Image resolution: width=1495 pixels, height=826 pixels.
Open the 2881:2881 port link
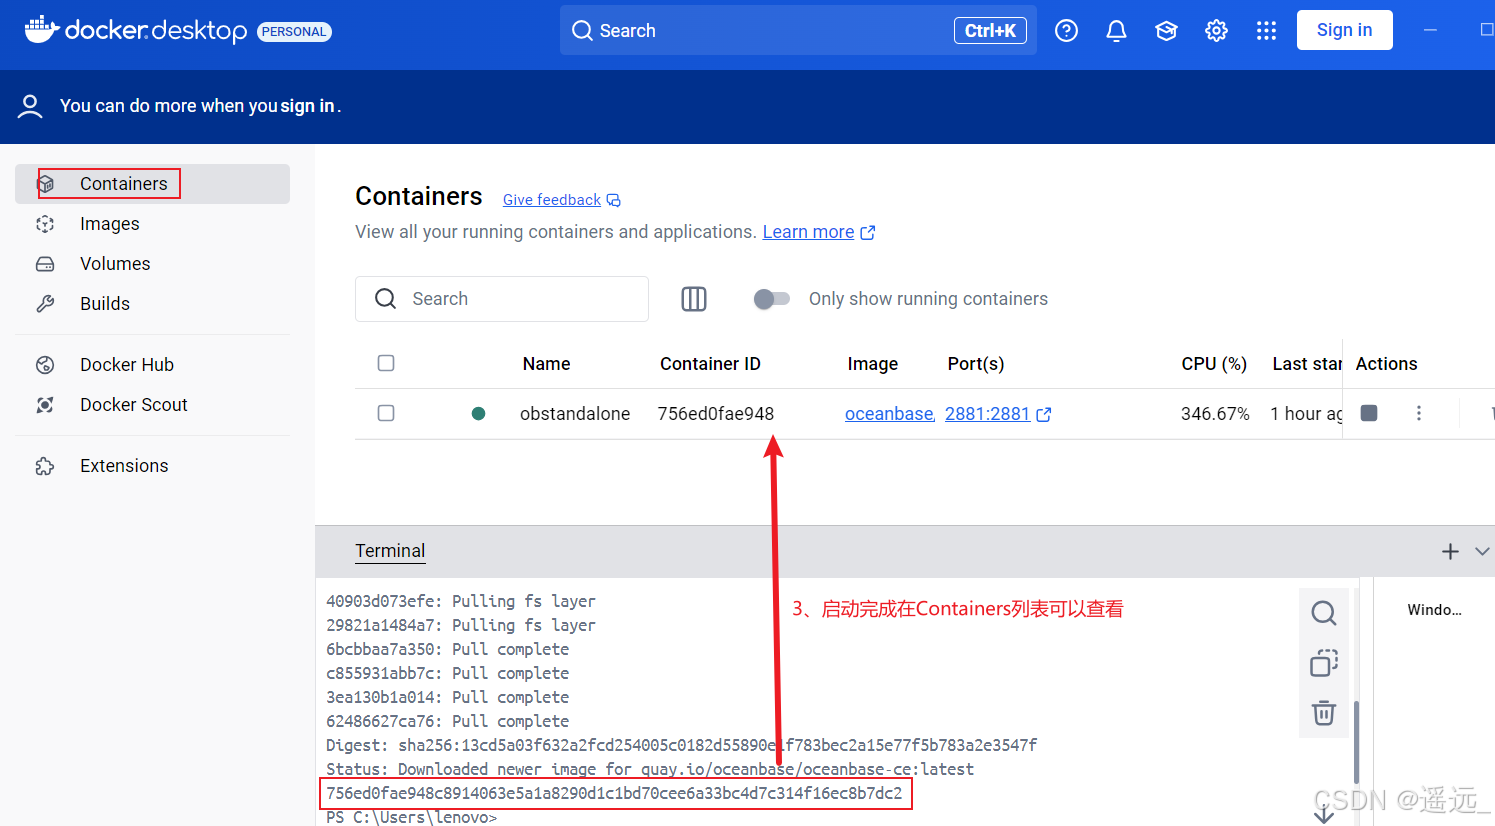(987, 414)
